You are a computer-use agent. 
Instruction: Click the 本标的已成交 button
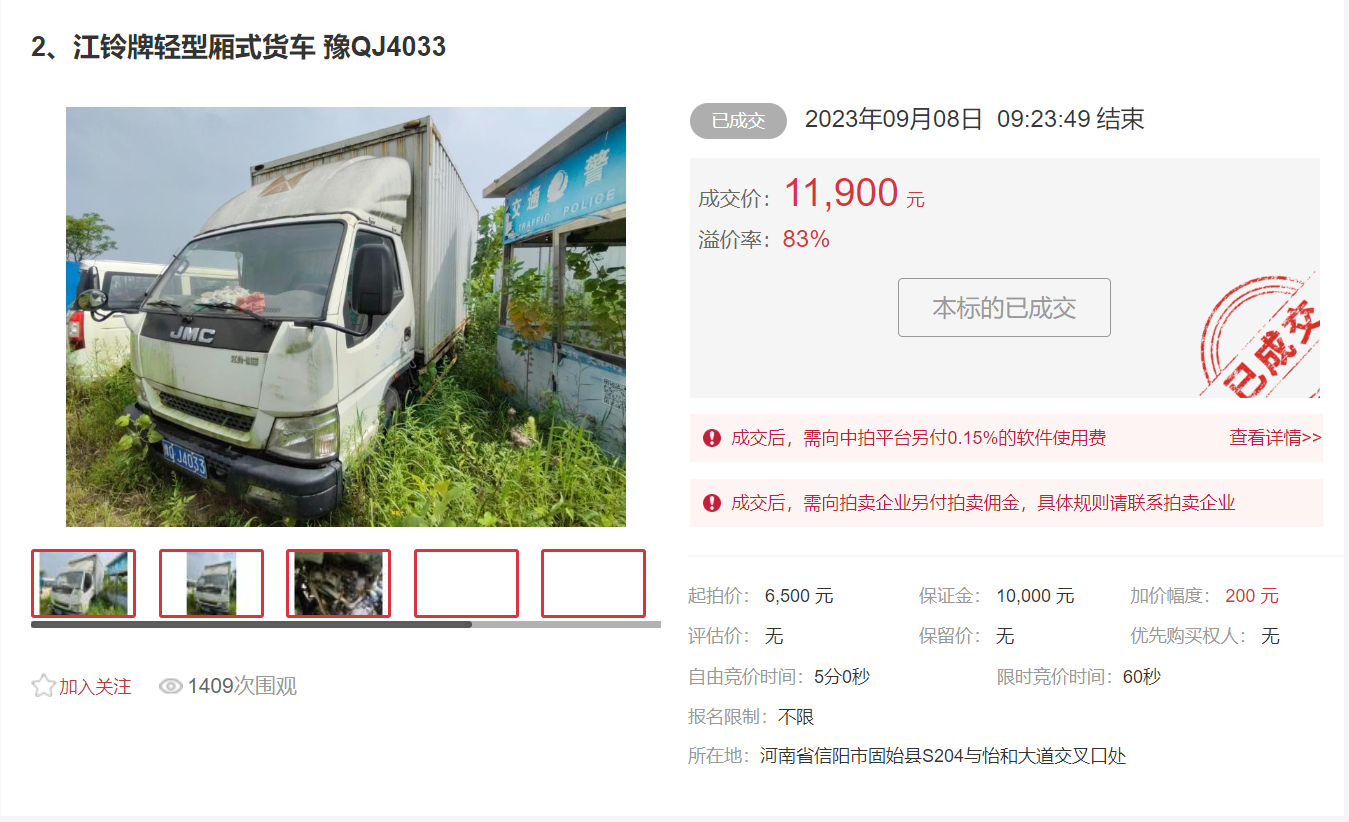[1004, 307]
